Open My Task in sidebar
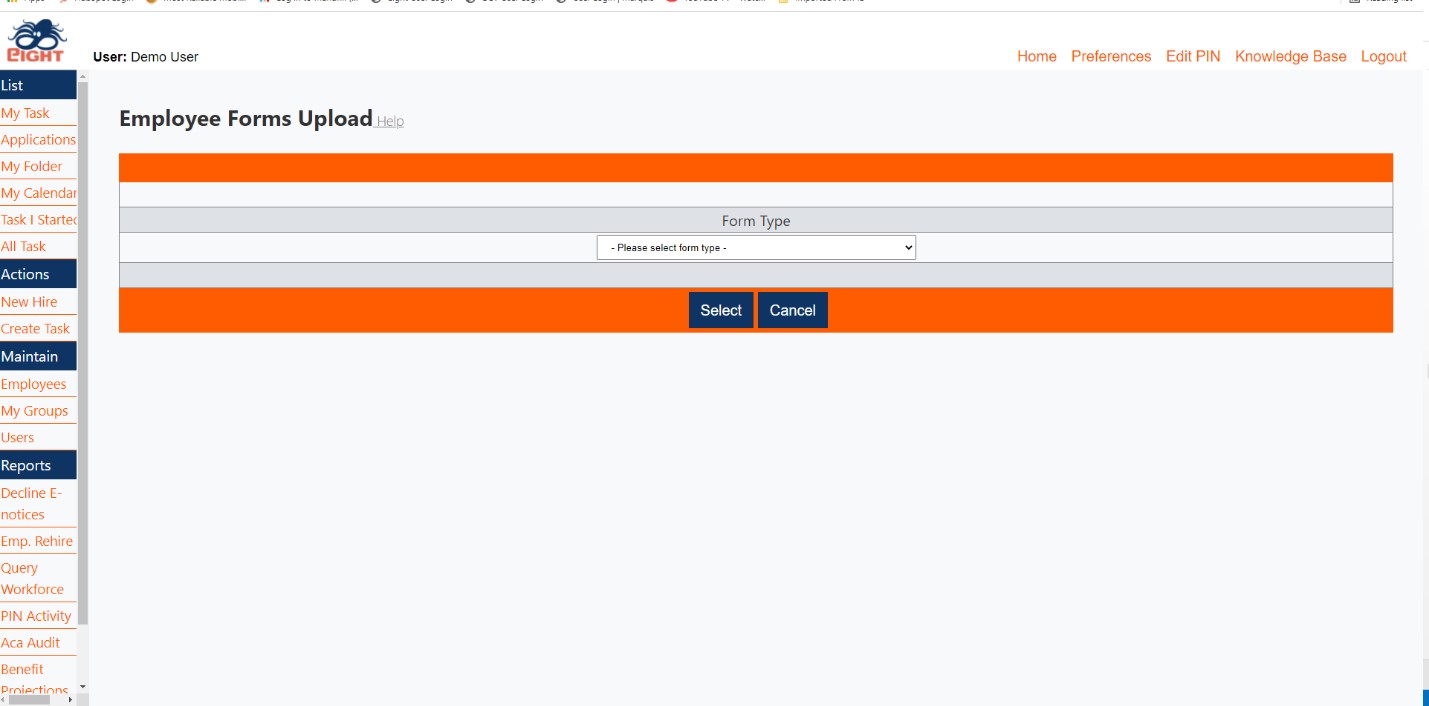 (25, 113)
